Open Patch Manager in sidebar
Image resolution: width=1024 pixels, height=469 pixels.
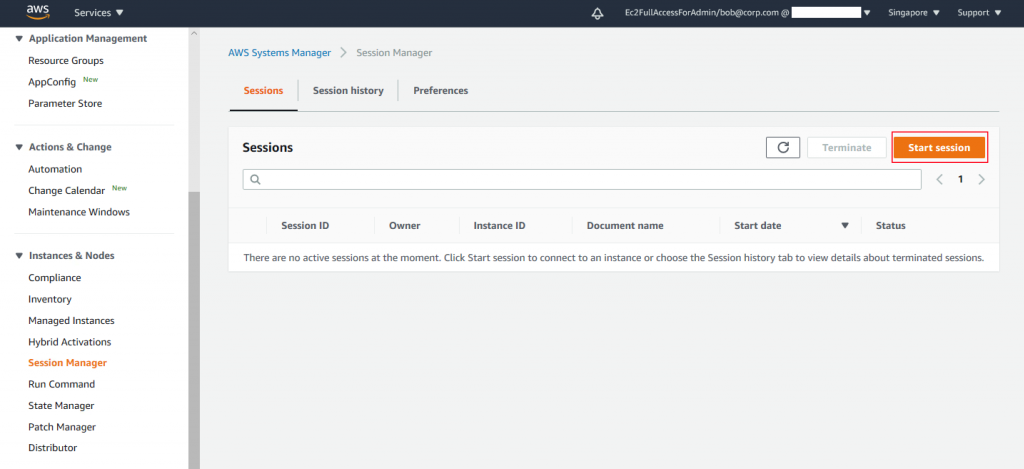pyautogui.click(x=62, y=427)
